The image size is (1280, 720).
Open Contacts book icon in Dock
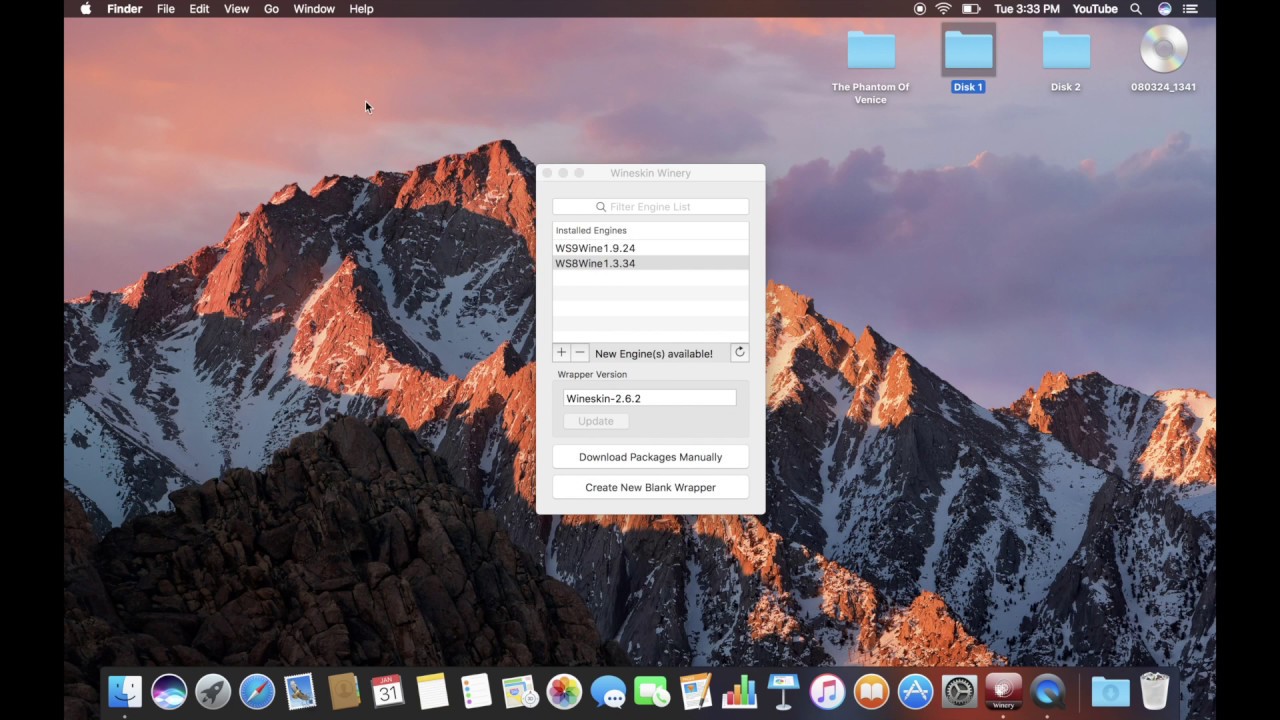(344, 691)
